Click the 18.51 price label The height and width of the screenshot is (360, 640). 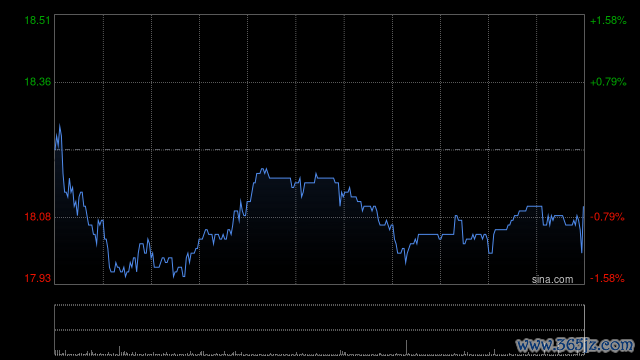tap(38, 20)
